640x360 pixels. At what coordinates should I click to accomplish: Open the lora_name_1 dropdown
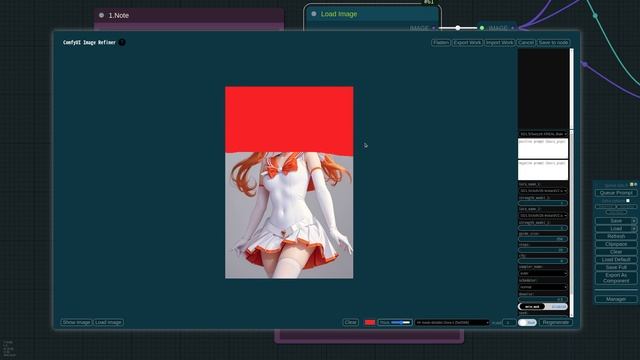click(x=543, y=191)
